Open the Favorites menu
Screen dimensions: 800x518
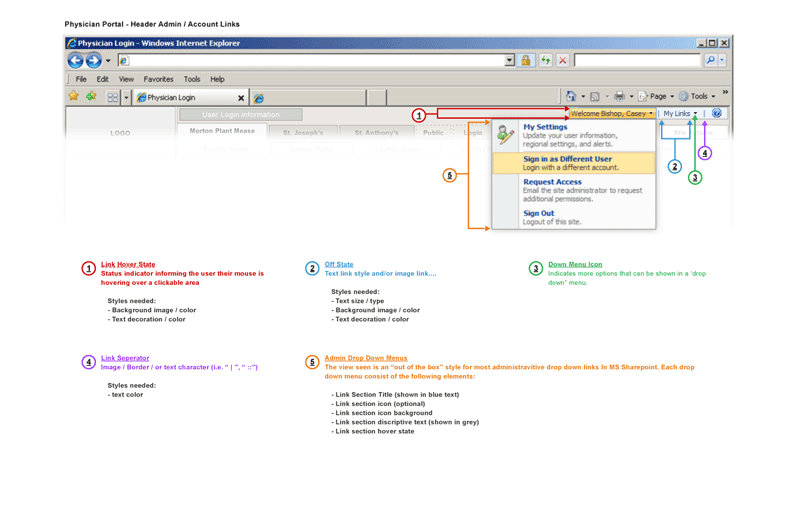(x=158, y=79)
